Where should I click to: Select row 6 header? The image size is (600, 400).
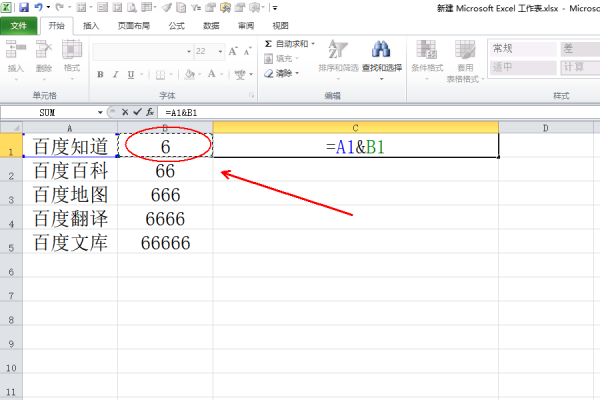coord(11,265)
